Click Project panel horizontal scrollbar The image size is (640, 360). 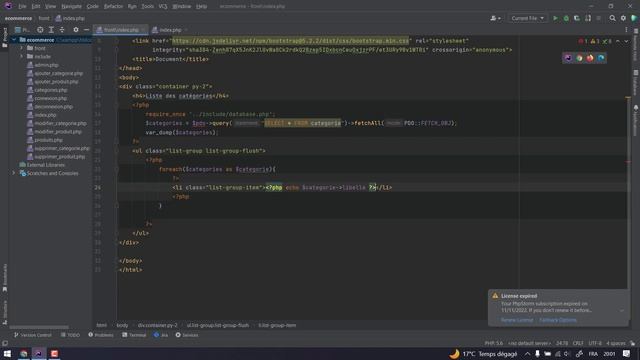coord(39,327)
